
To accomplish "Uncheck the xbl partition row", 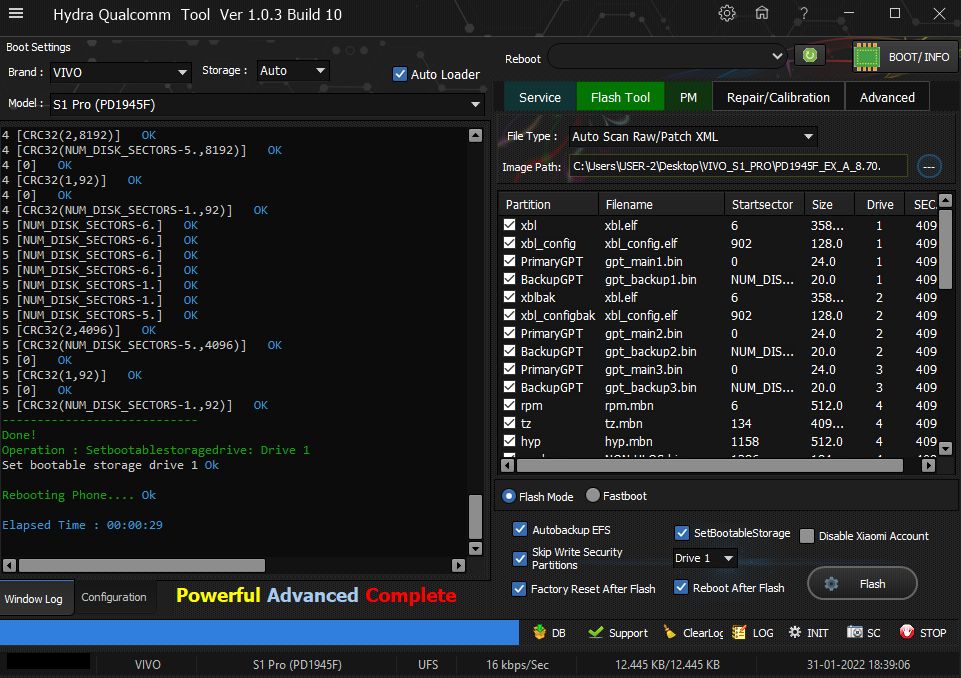I will click(x=509, y=225).
